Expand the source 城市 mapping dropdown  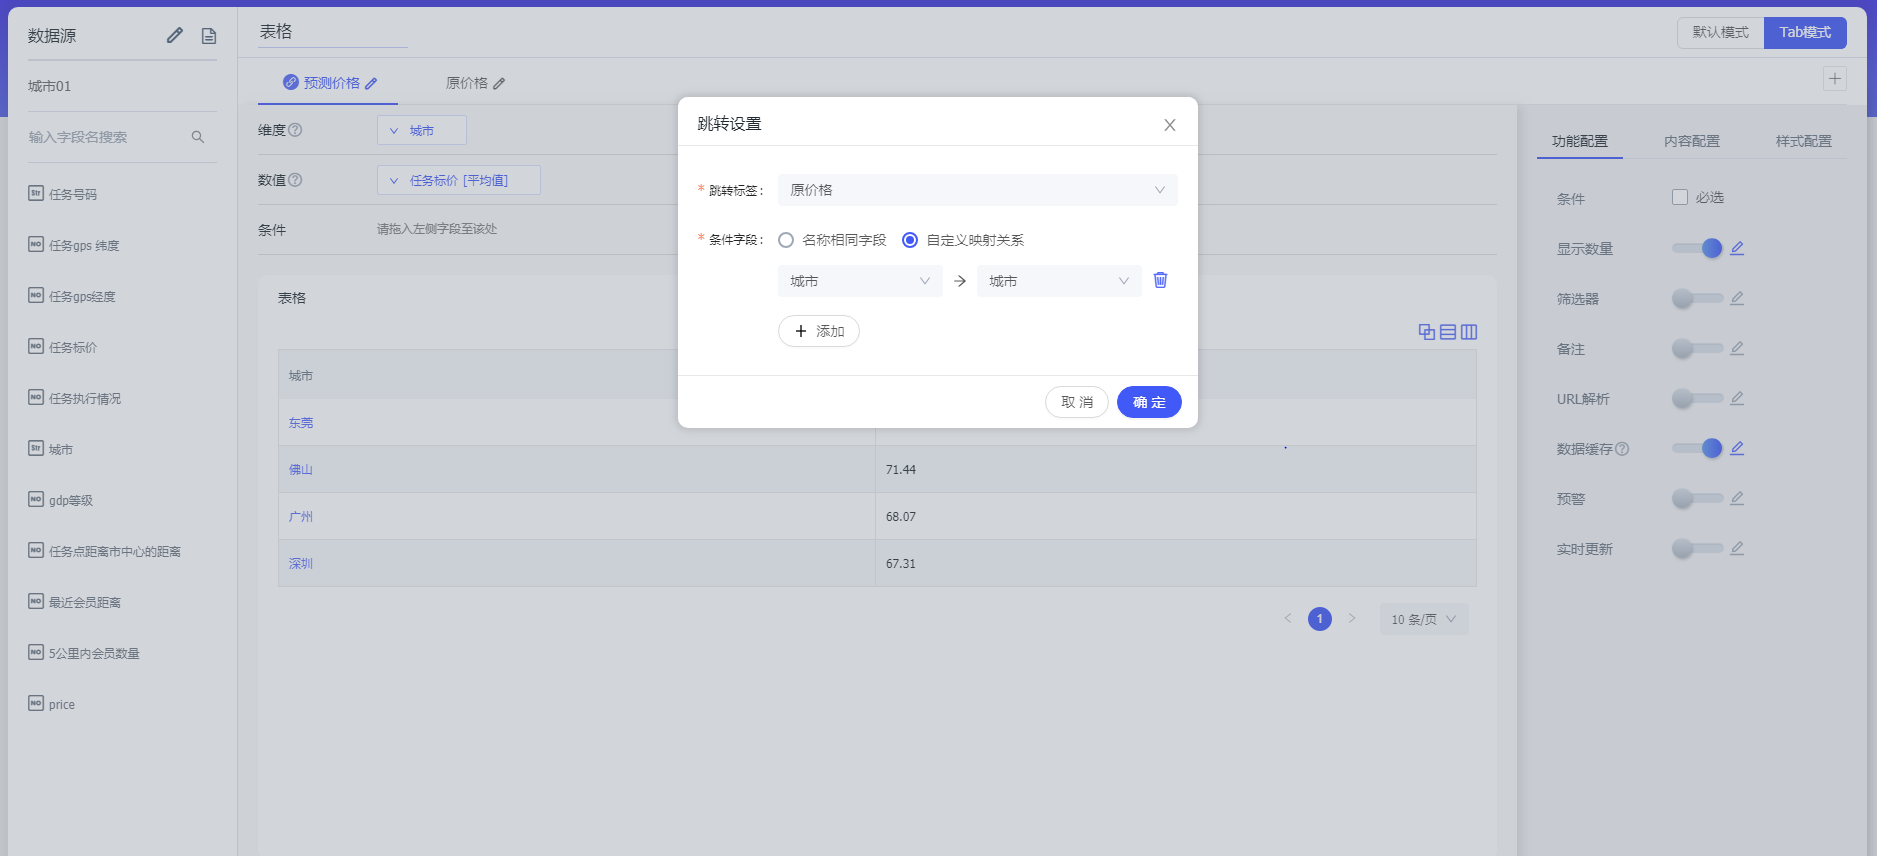[859, 281]
